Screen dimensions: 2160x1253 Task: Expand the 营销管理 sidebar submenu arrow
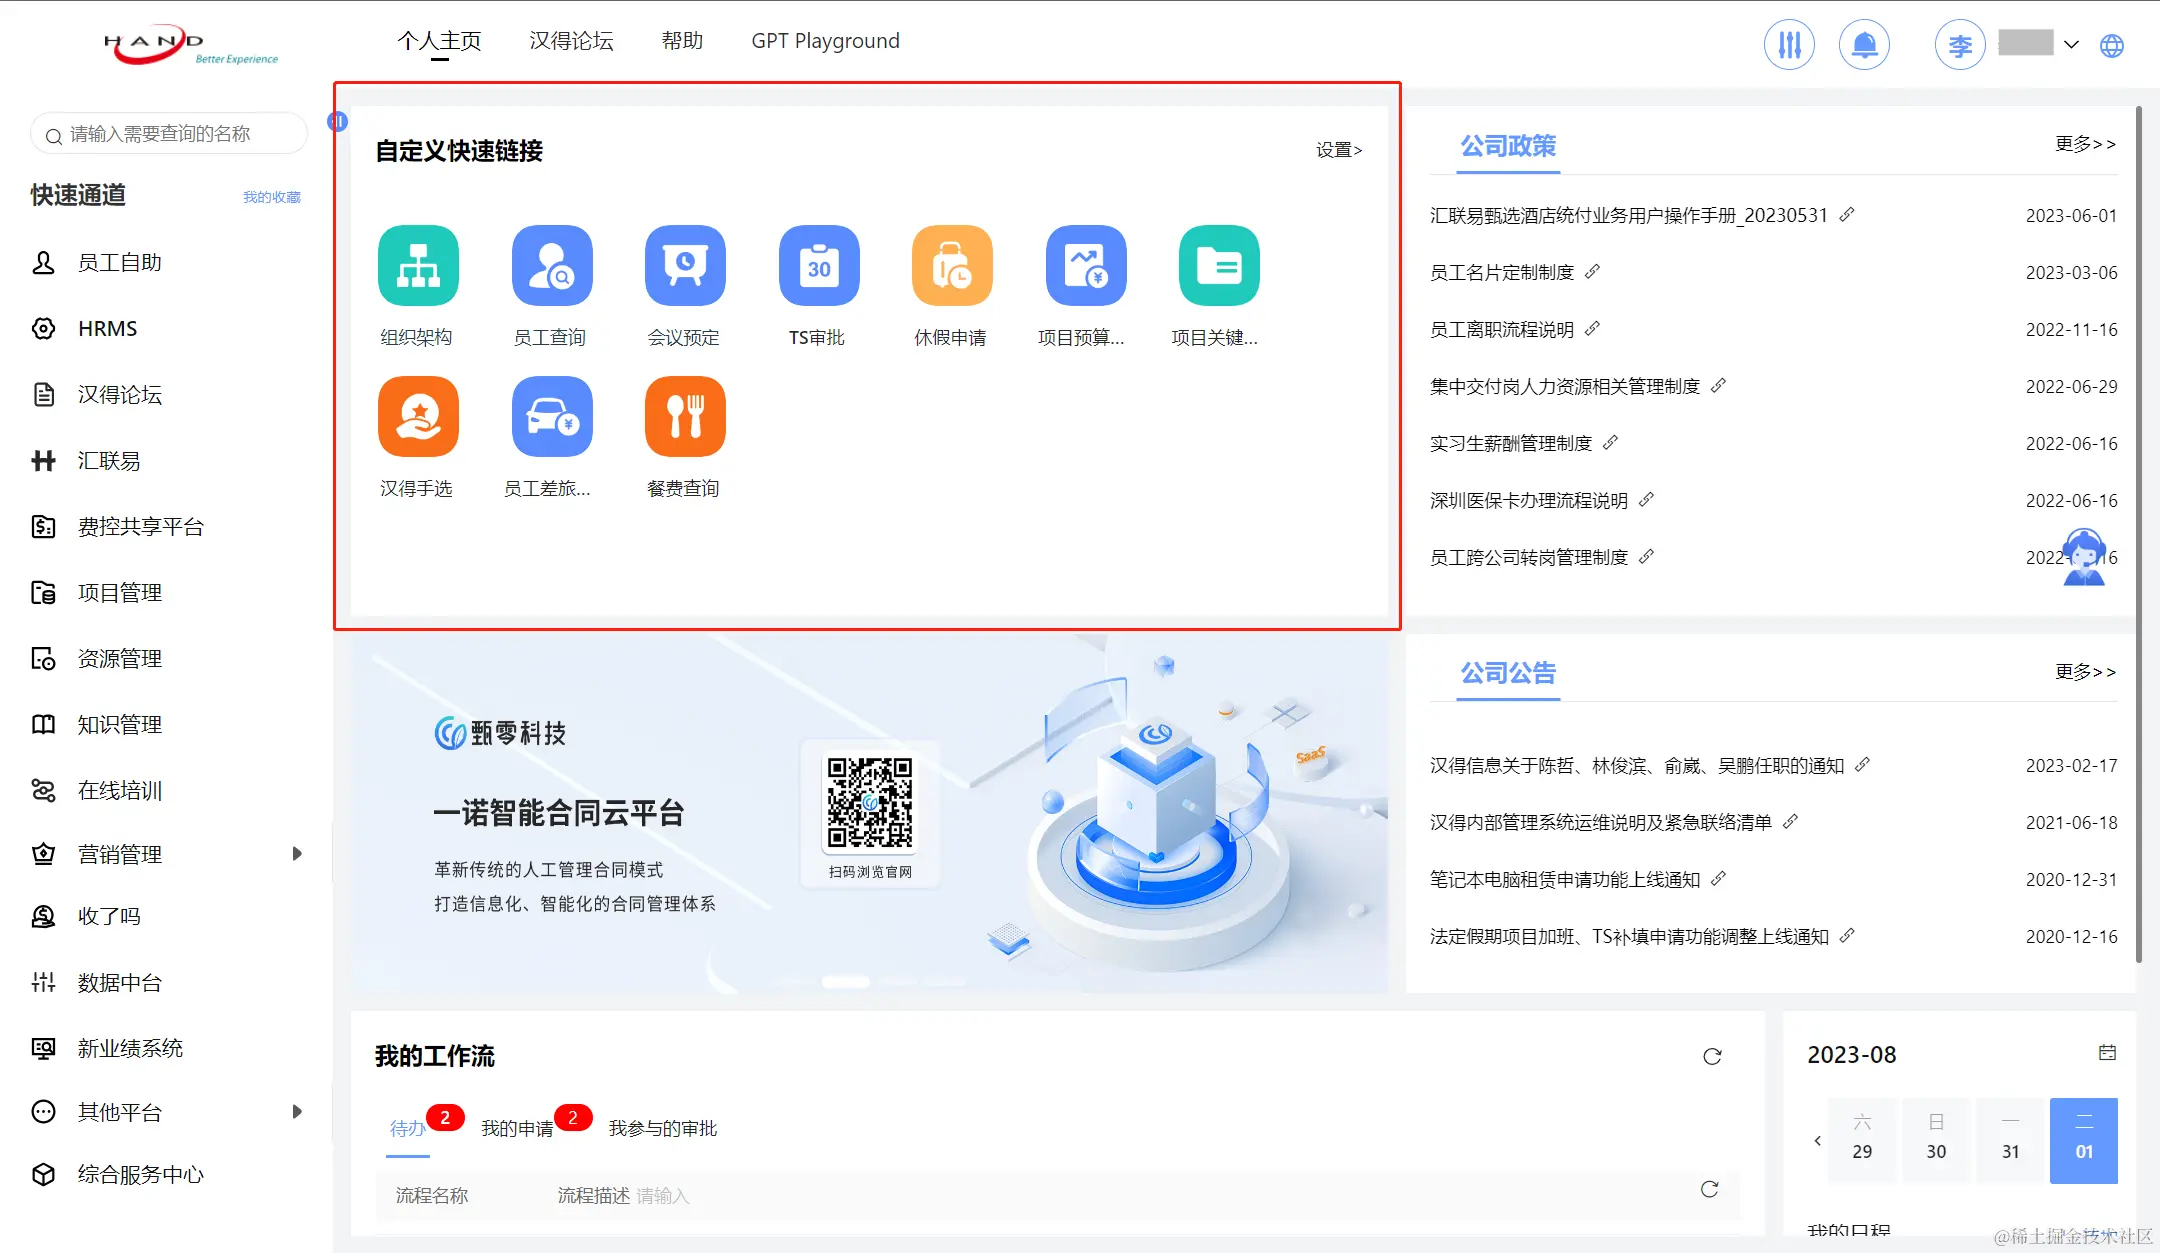coord(297,854)
